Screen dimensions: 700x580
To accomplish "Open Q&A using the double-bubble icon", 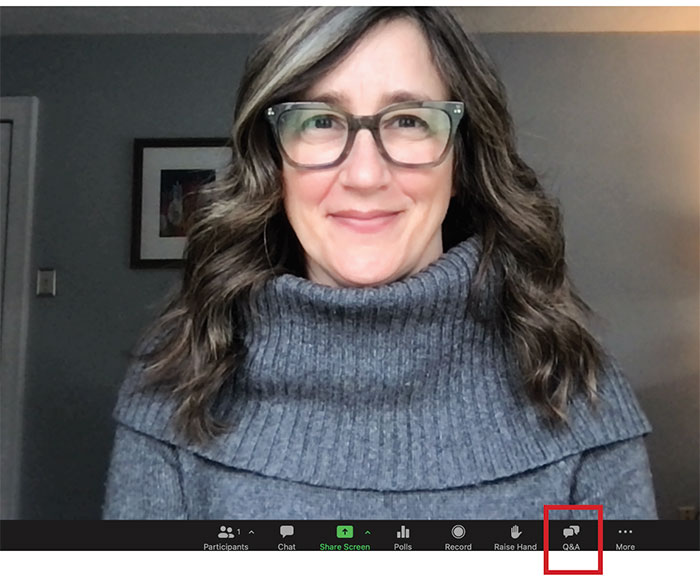I will 571,532.
